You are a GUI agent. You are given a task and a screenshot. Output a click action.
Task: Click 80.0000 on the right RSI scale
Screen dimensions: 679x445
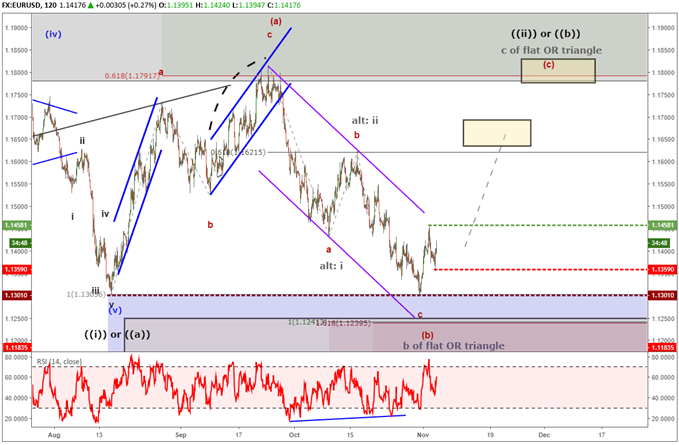point(663,358)
